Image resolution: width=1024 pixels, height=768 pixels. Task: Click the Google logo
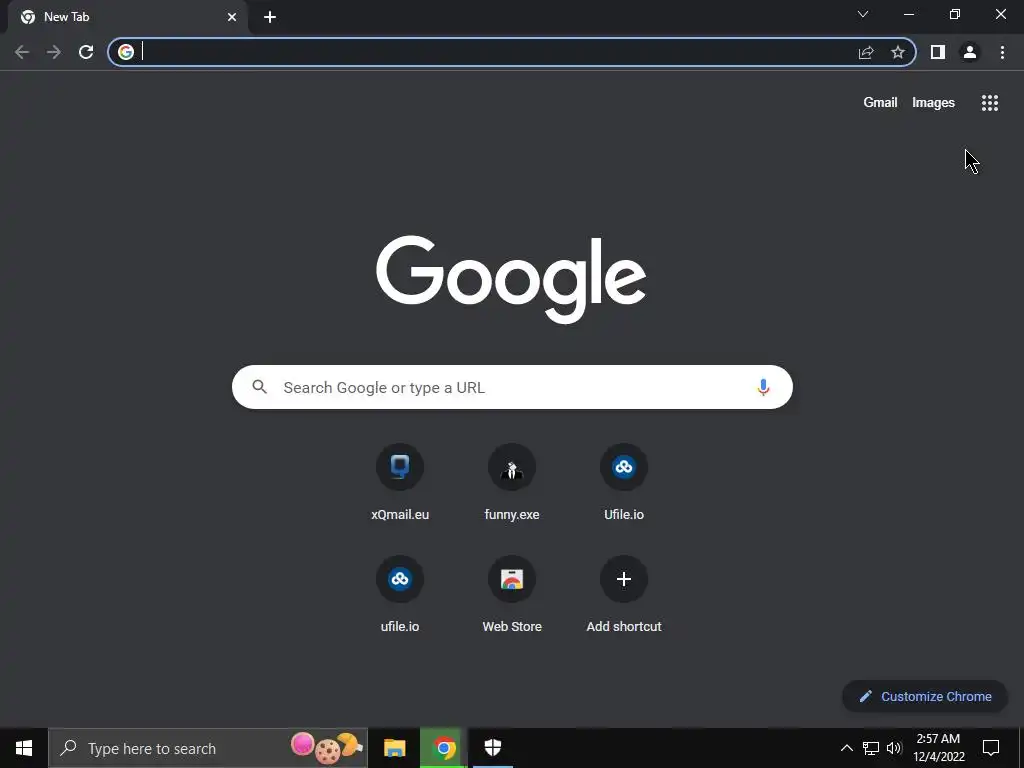(511, 279)
